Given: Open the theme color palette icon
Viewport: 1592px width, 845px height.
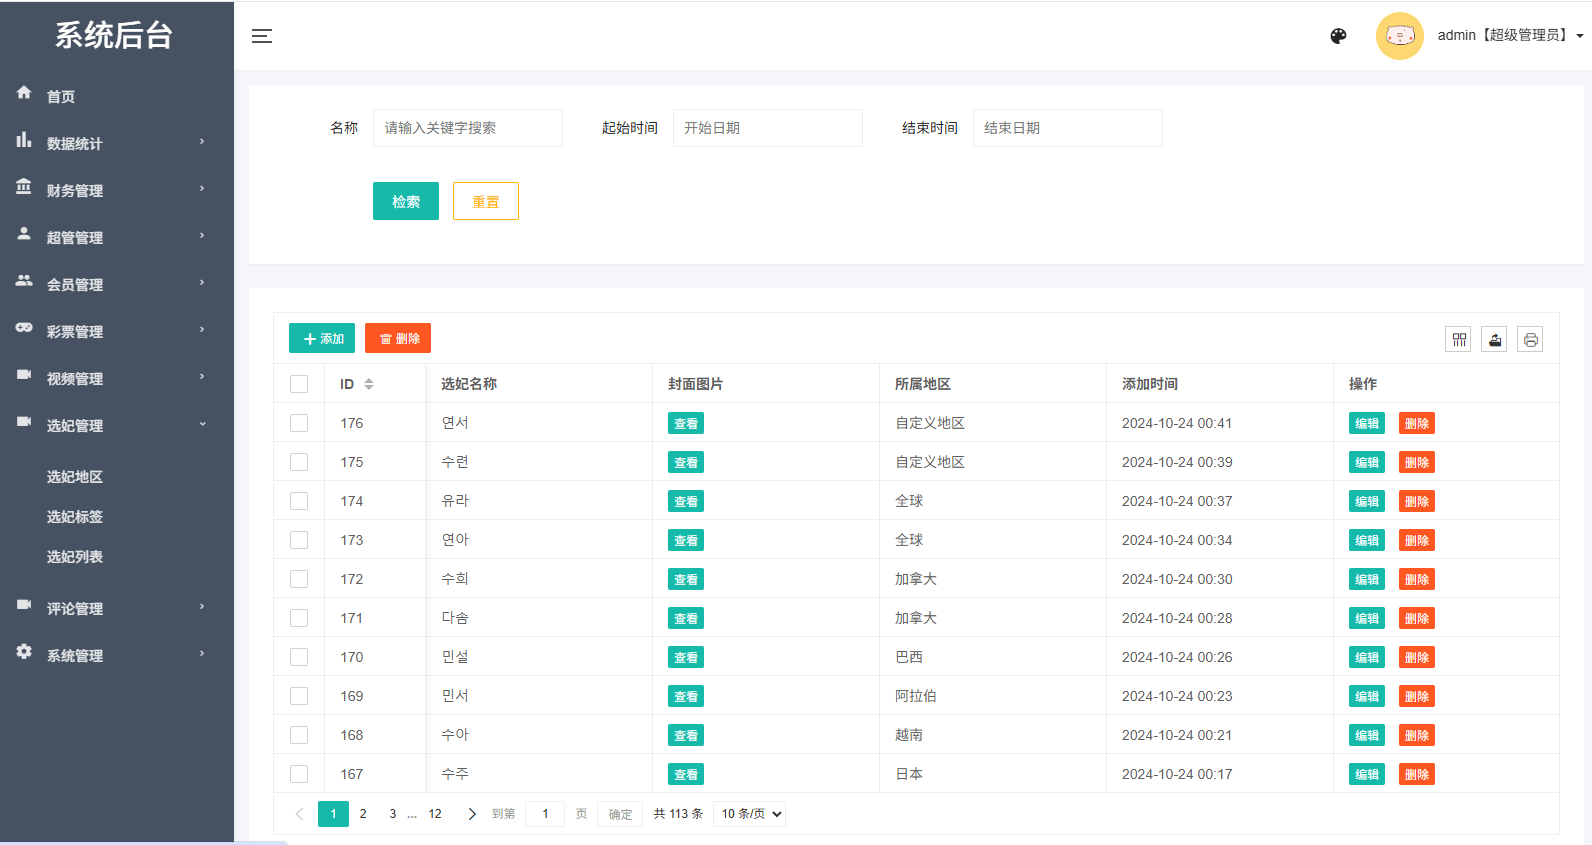Looking at the screenshot, I should pyautogui.click(x=1338, y=36).
